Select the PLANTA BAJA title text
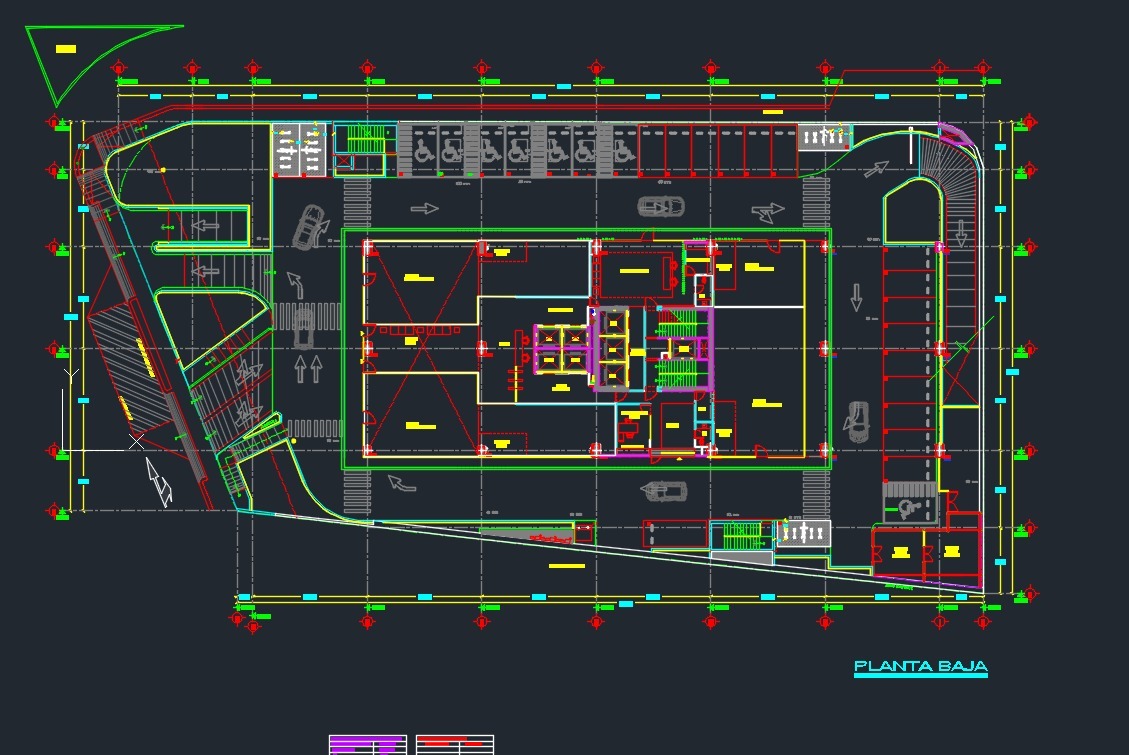 tap(920, 667)
